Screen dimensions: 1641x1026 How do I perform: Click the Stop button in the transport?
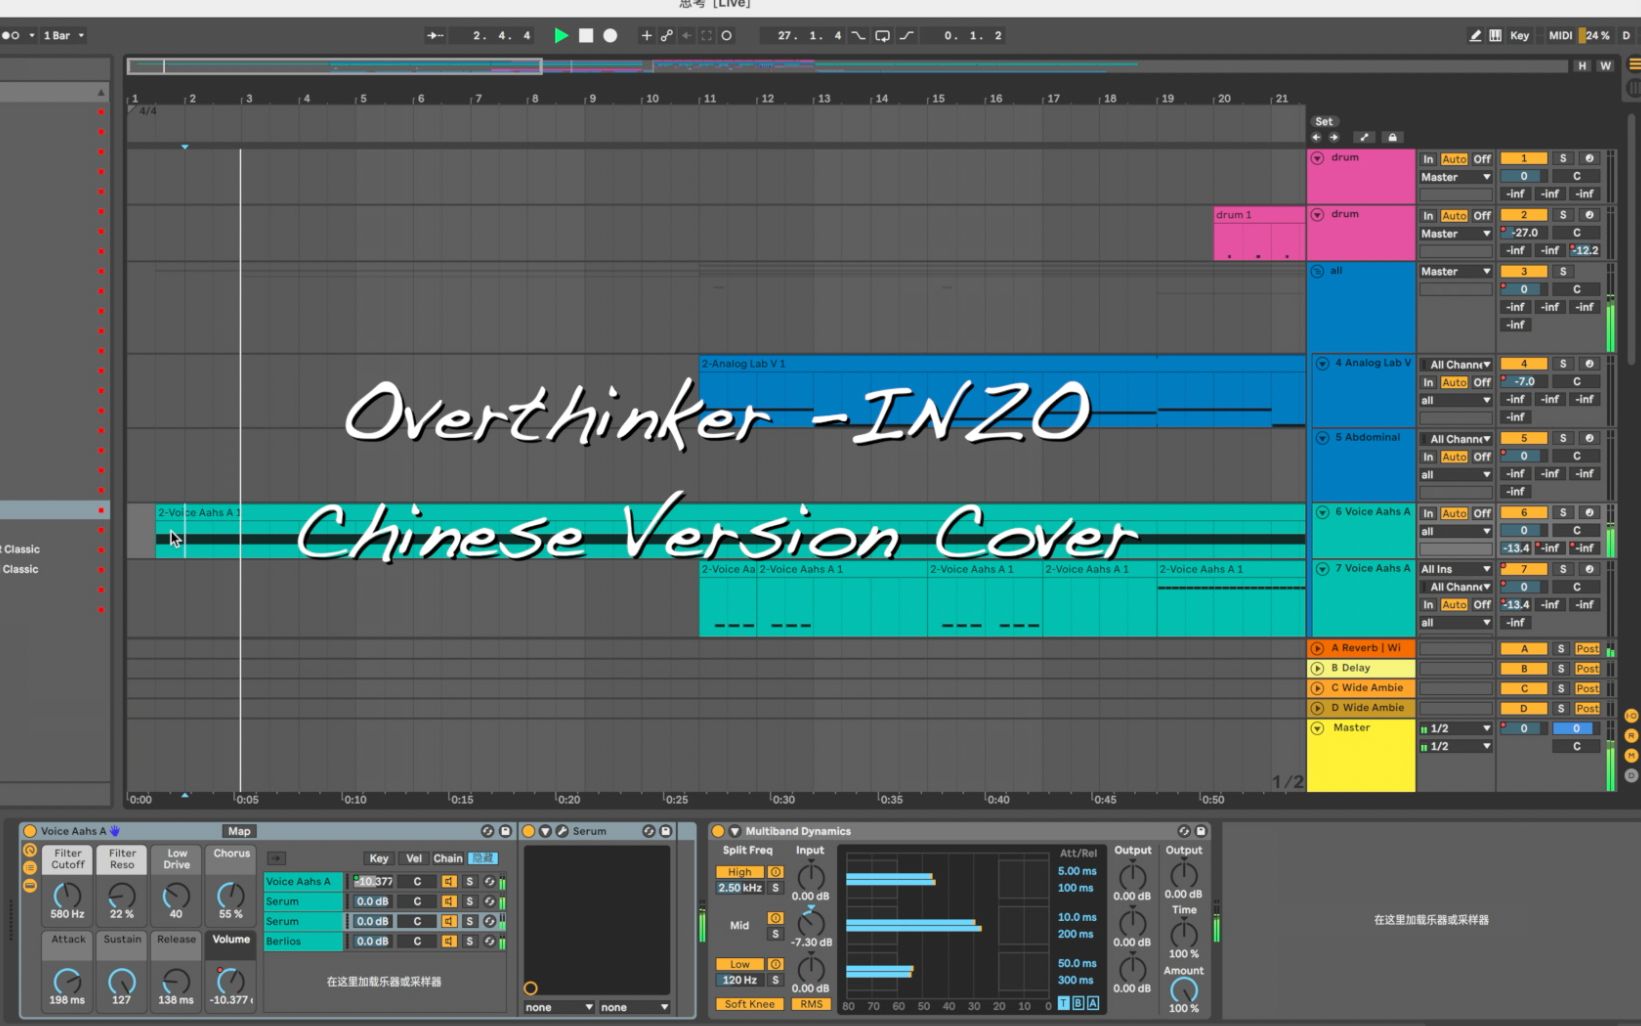pos(586,35)
